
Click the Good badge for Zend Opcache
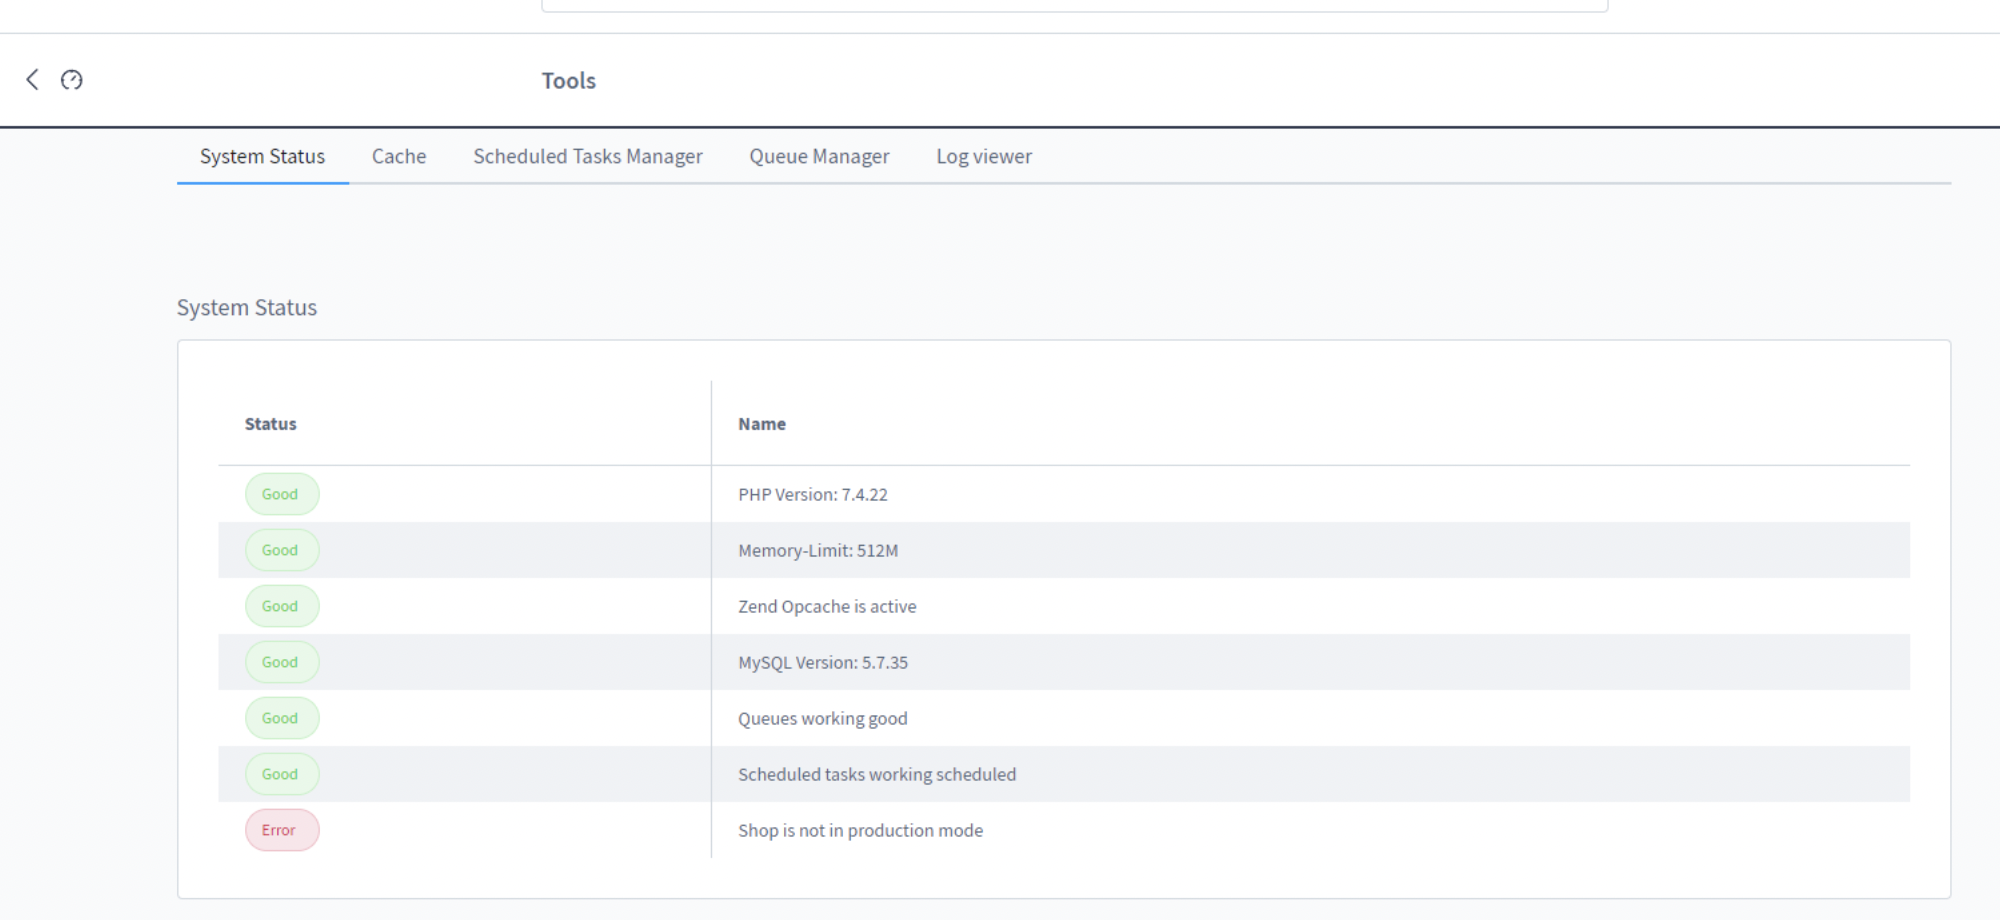click(282, 606)
